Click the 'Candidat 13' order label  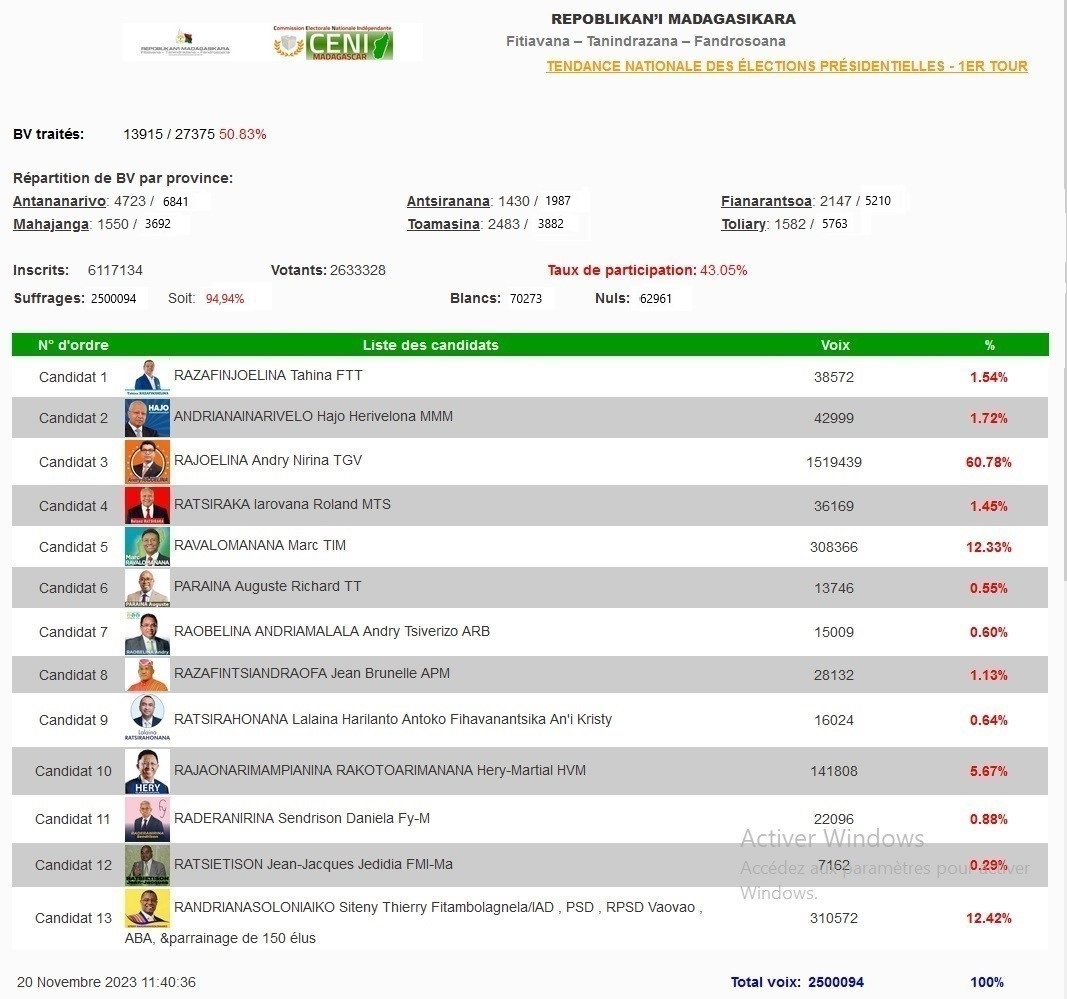[x=73, y=919]
